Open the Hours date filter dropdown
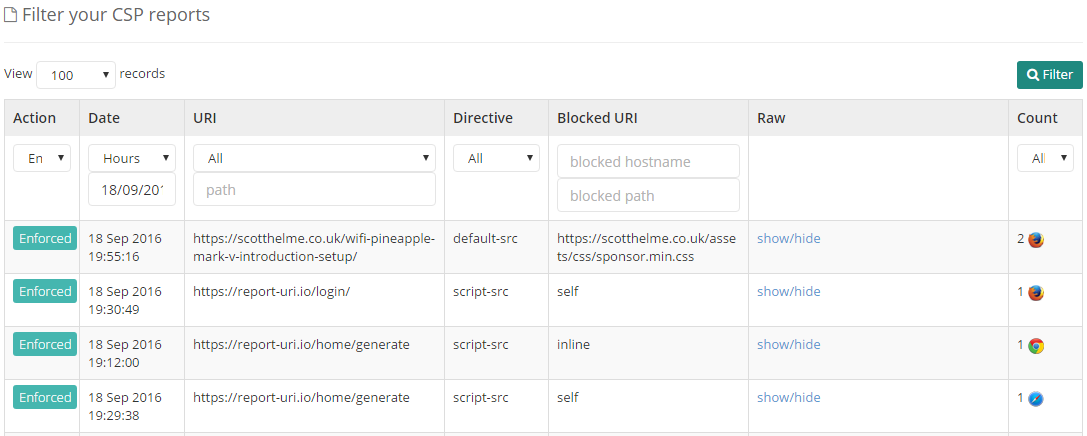 [132, 158]
